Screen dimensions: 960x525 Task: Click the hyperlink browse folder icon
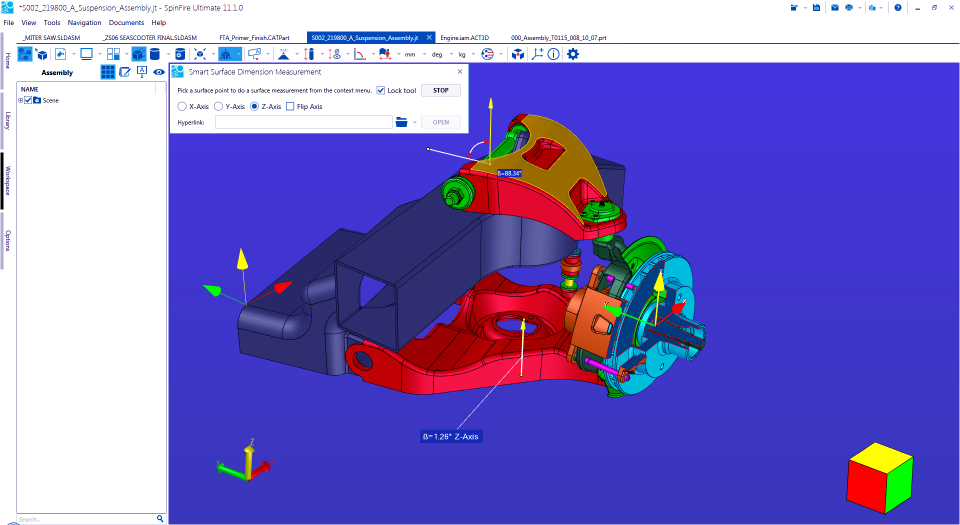click(402, 122)
